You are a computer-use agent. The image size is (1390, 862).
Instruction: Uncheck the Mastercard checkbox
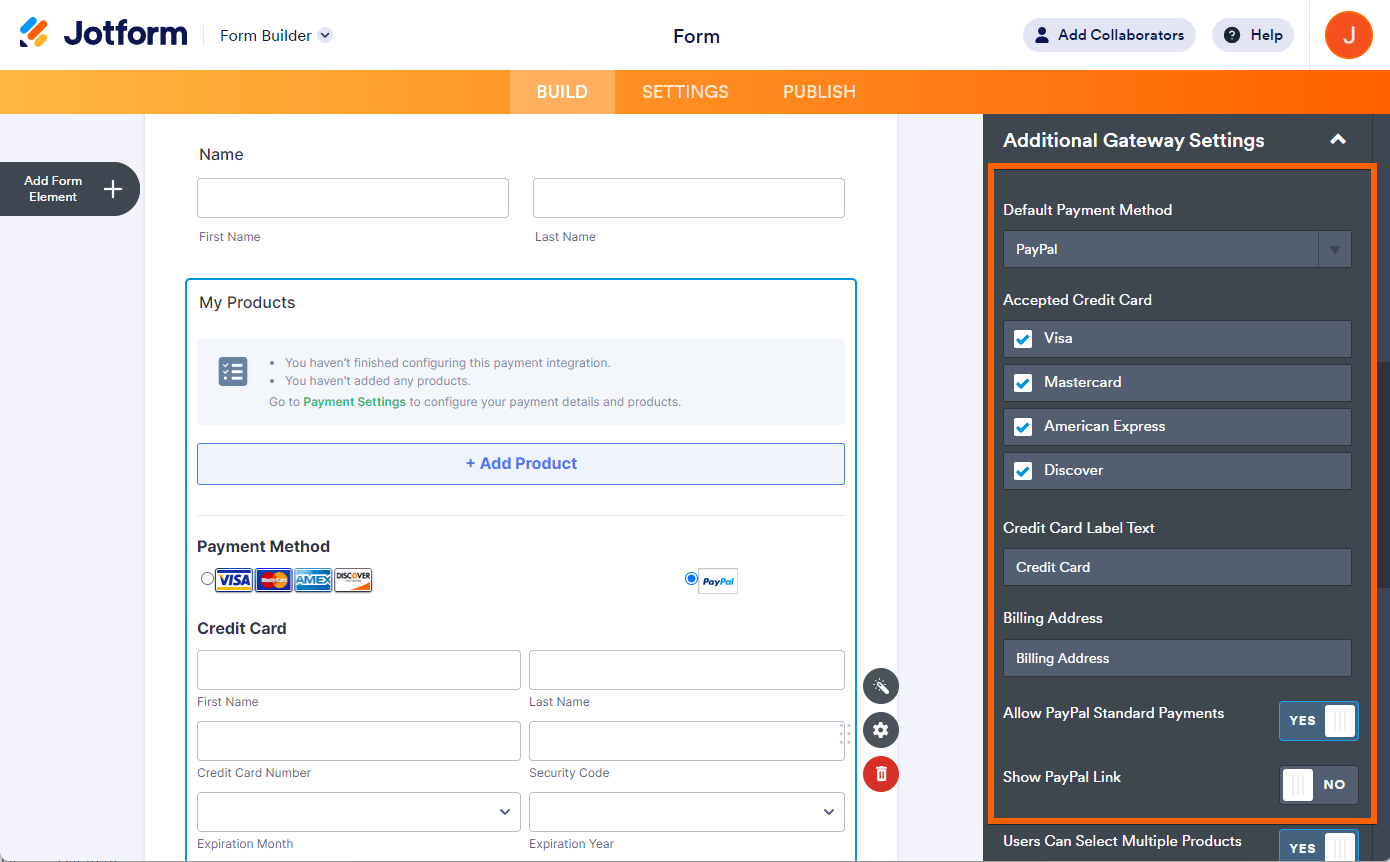(x=1023, y=383)
